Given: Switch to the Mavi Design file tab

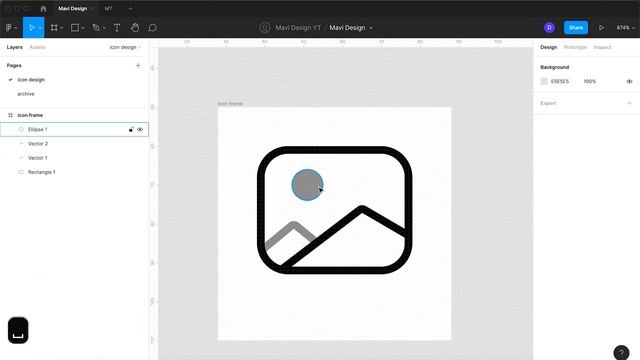Looking at the screenshot, I should tap(72, 9).
